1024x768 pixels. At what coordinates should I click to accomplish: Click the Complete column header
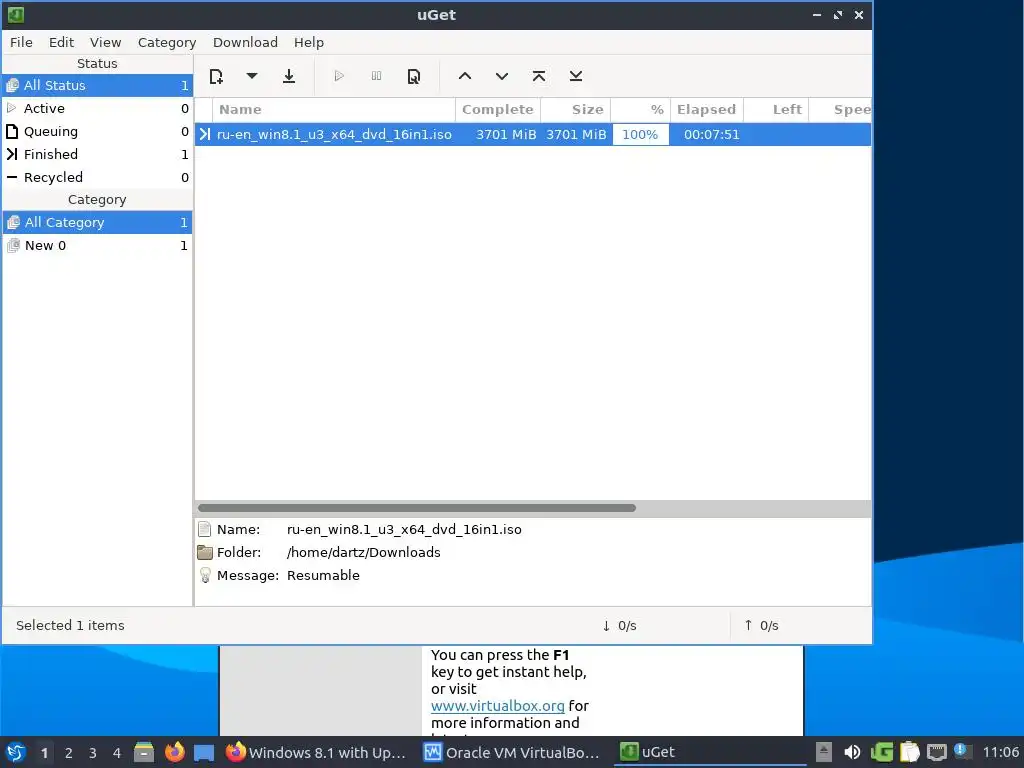[498, 110]
